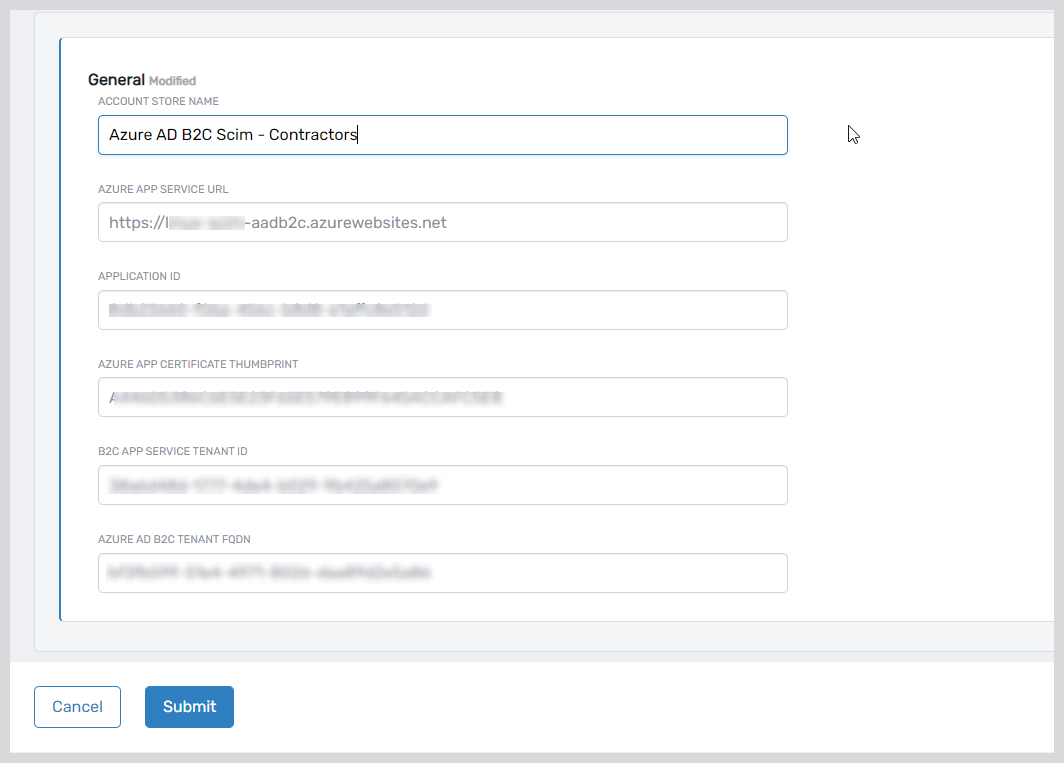Click the word Contractors in the name field
Viewport: 1064px width, 763px height.
[x=312, y=135]
